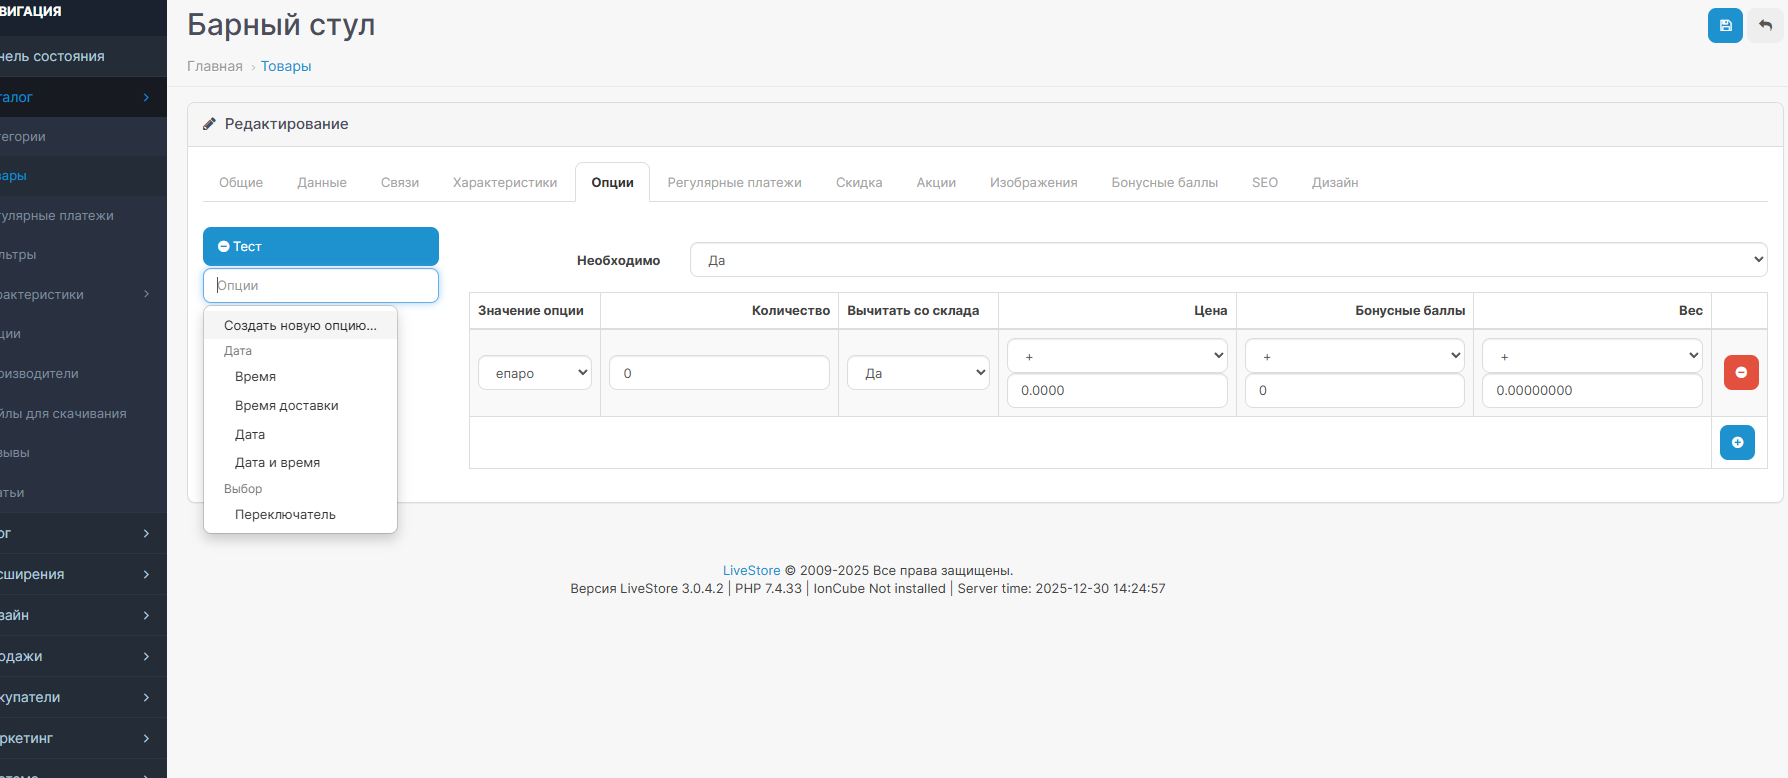Open the weight prefix plus dropdown
This screenshot has width=1788, height=778.
[1591, 356]
